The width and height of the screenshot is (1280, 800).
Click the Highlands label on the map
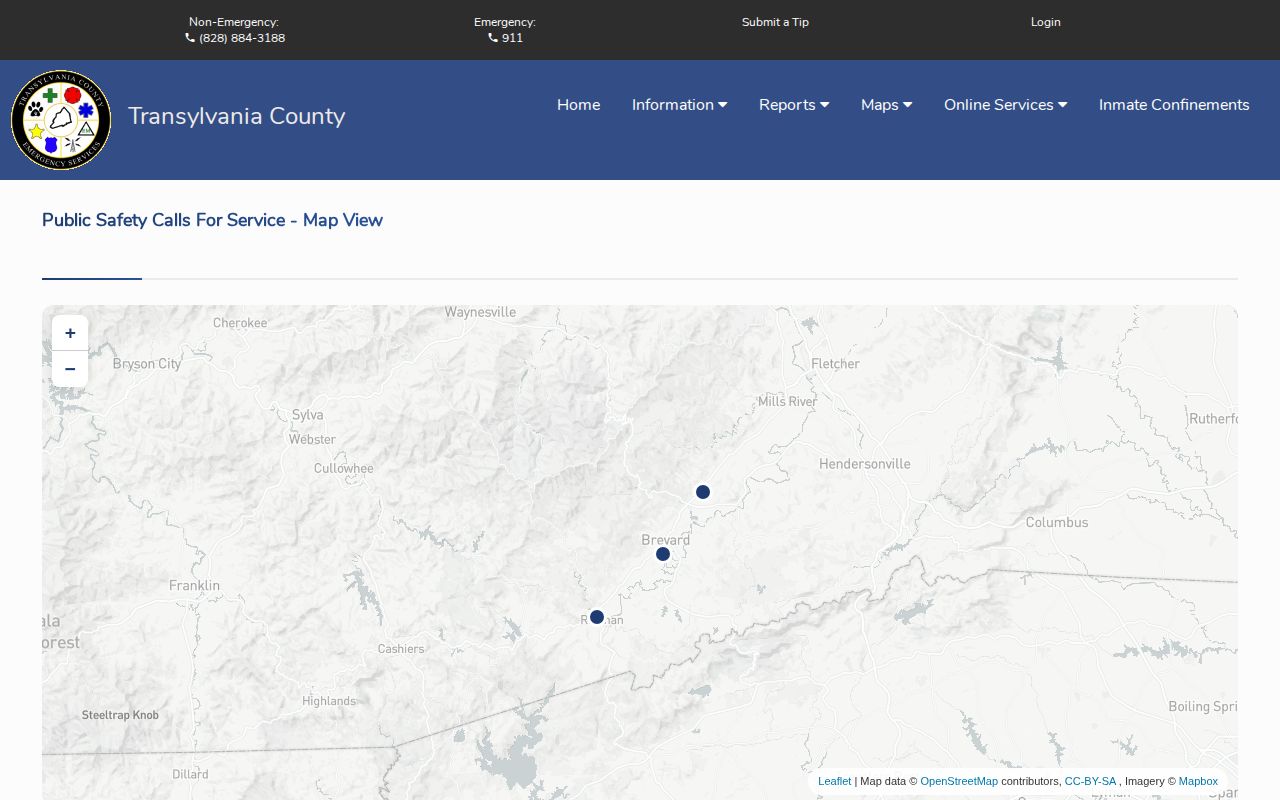tap(329, 701)
